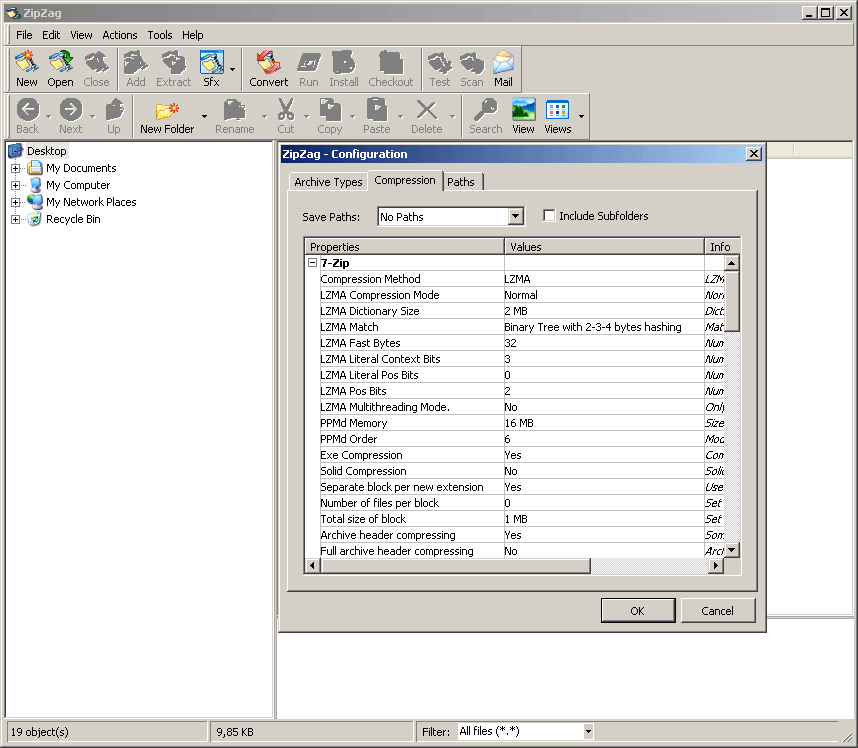
Task: Click the Checkout toolbar icon
Action: 391,69
